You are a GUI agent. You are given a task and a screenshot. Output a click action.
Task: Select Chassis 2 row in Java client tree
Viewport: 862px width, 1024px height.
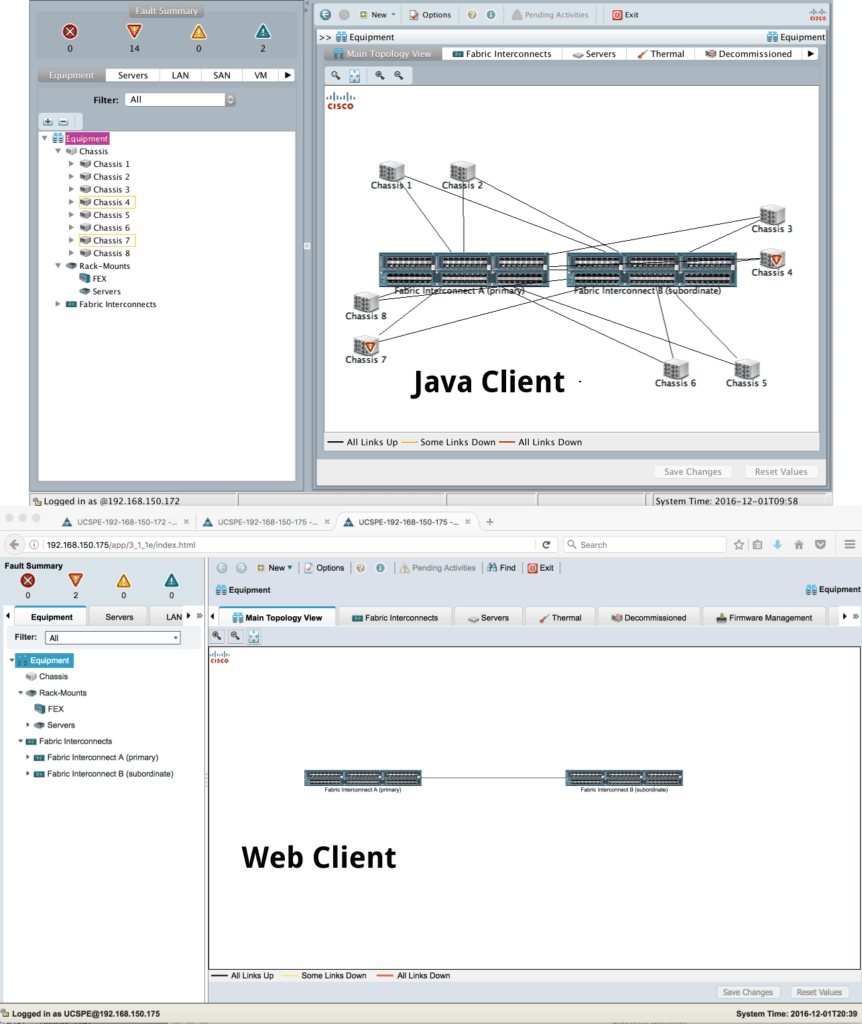[x=105, y=177]
